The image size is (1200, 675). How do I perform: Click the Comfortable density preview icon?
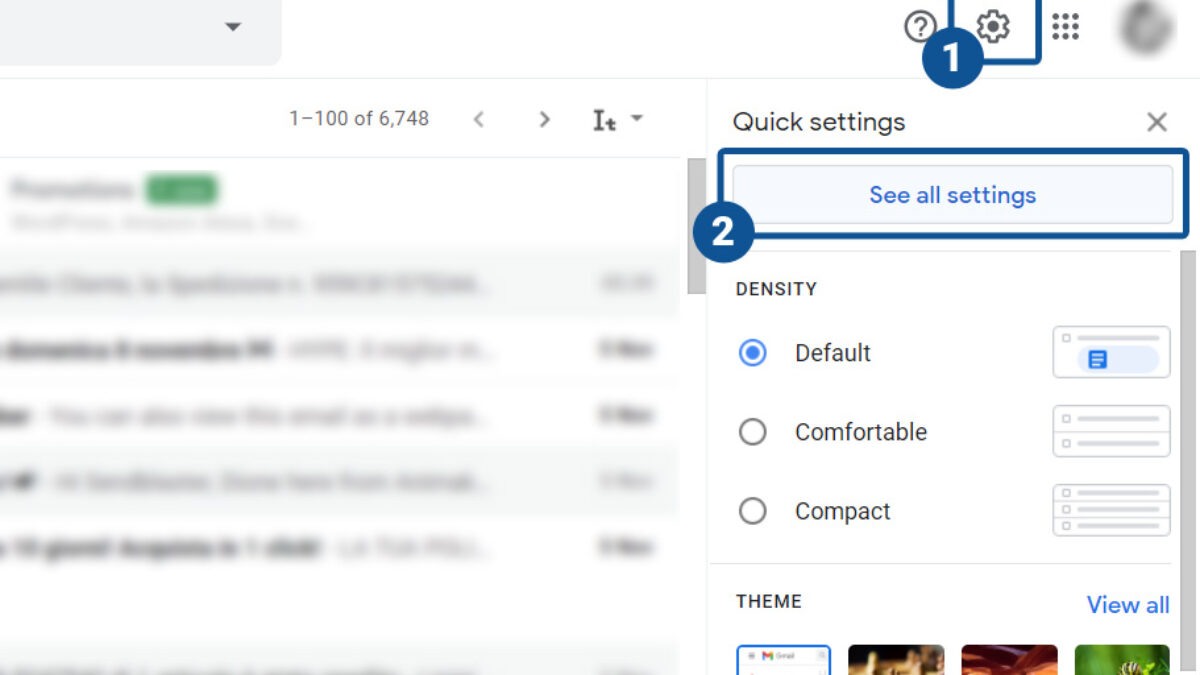pyautogui.click(x=1111, y=432)
